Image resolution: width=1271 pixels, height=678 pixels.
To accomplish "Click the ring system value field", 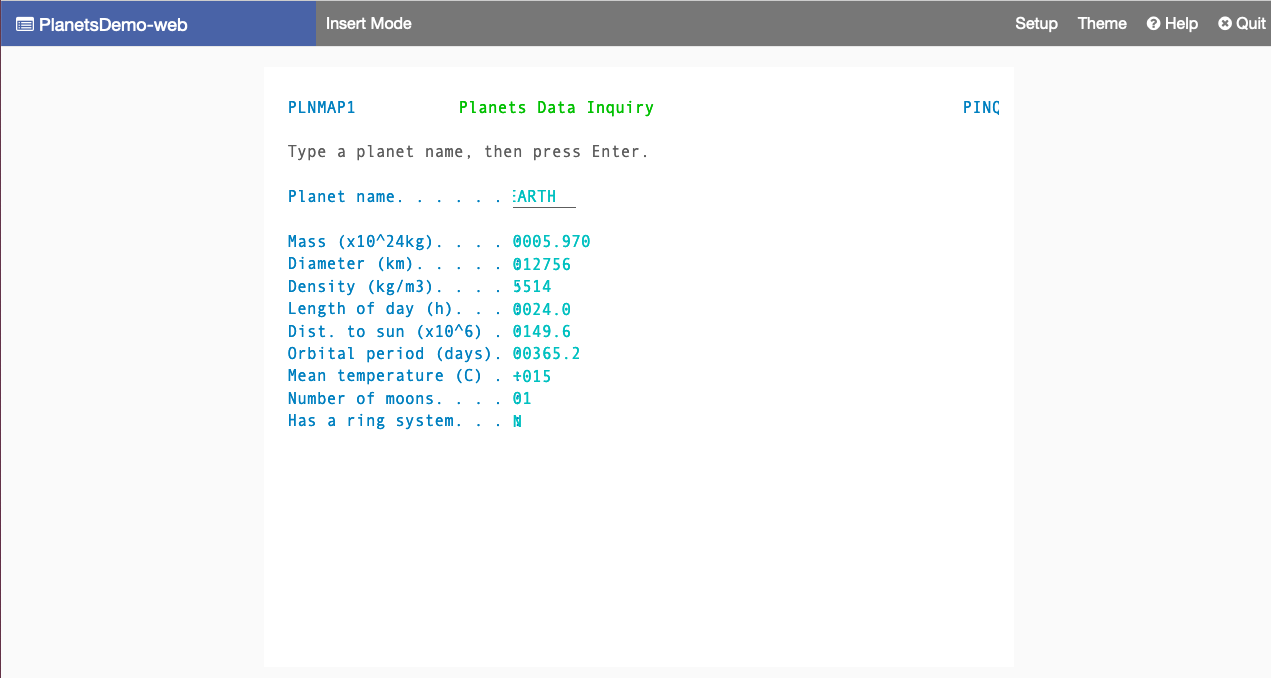I will point(518,421).
